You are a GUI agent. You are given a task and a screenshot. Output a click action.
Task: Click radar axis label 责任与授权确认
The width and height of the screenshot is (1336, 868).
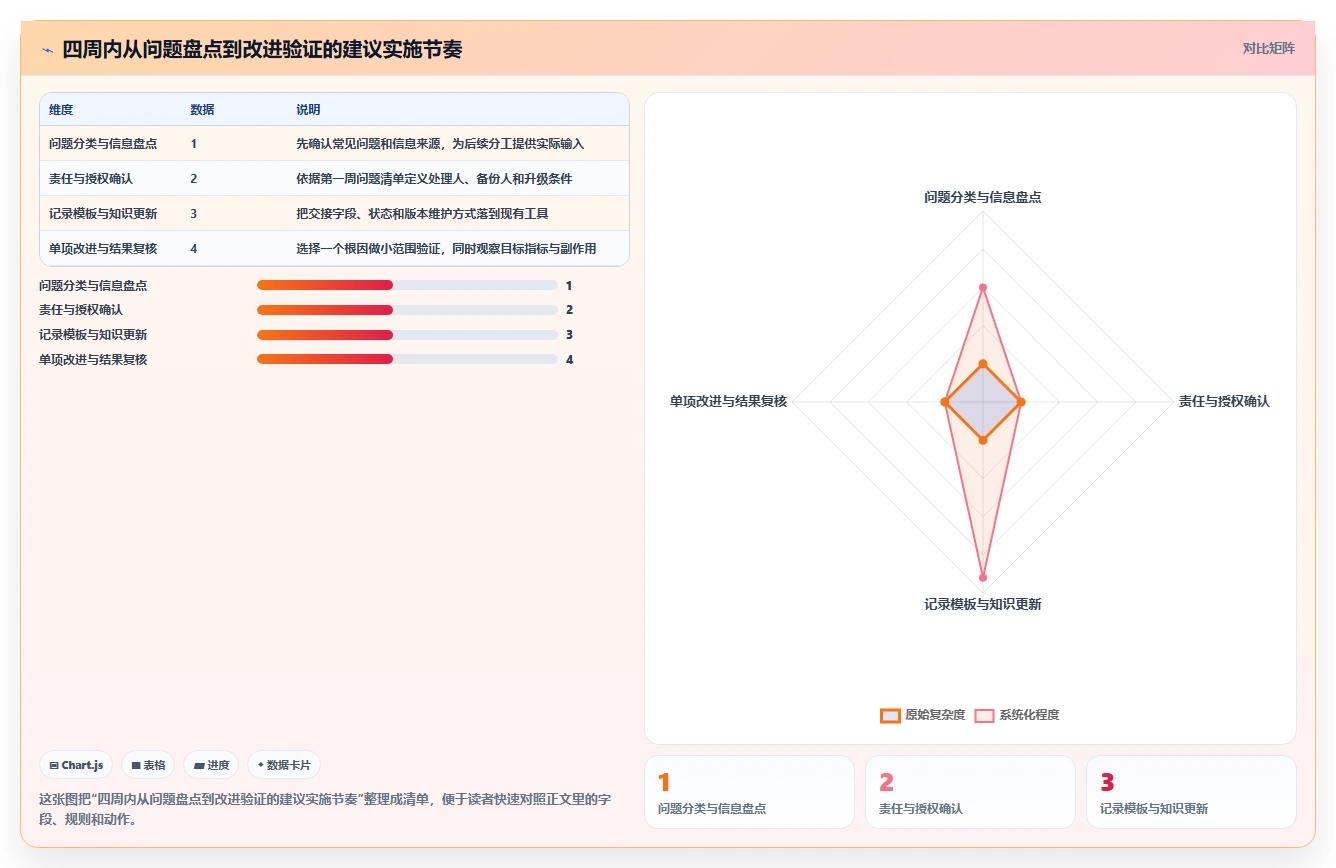(x=1224, y=401)
